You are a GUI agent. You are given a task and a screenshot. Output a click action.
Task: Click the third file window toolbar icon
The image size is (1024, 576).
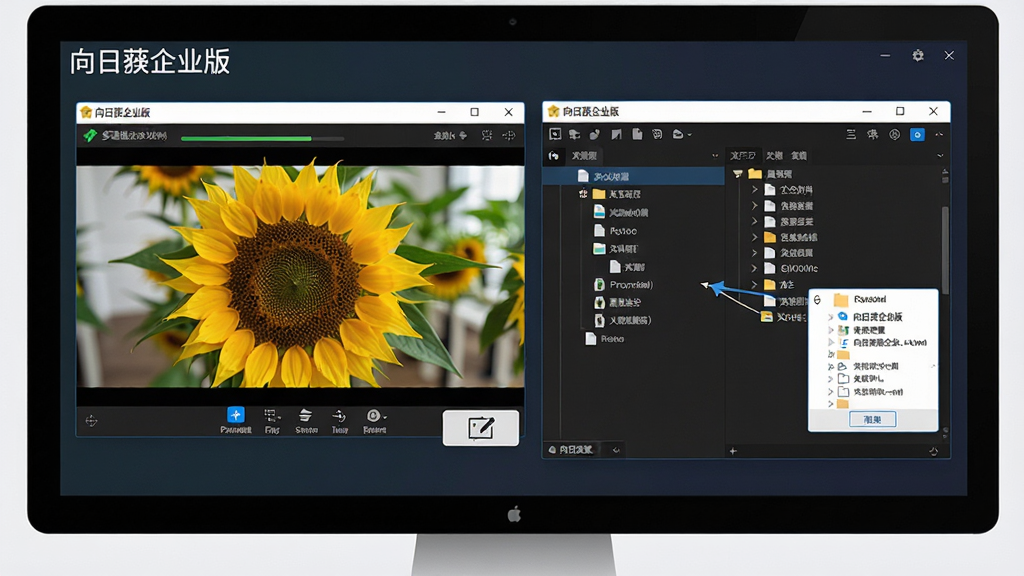pos(595,134)
